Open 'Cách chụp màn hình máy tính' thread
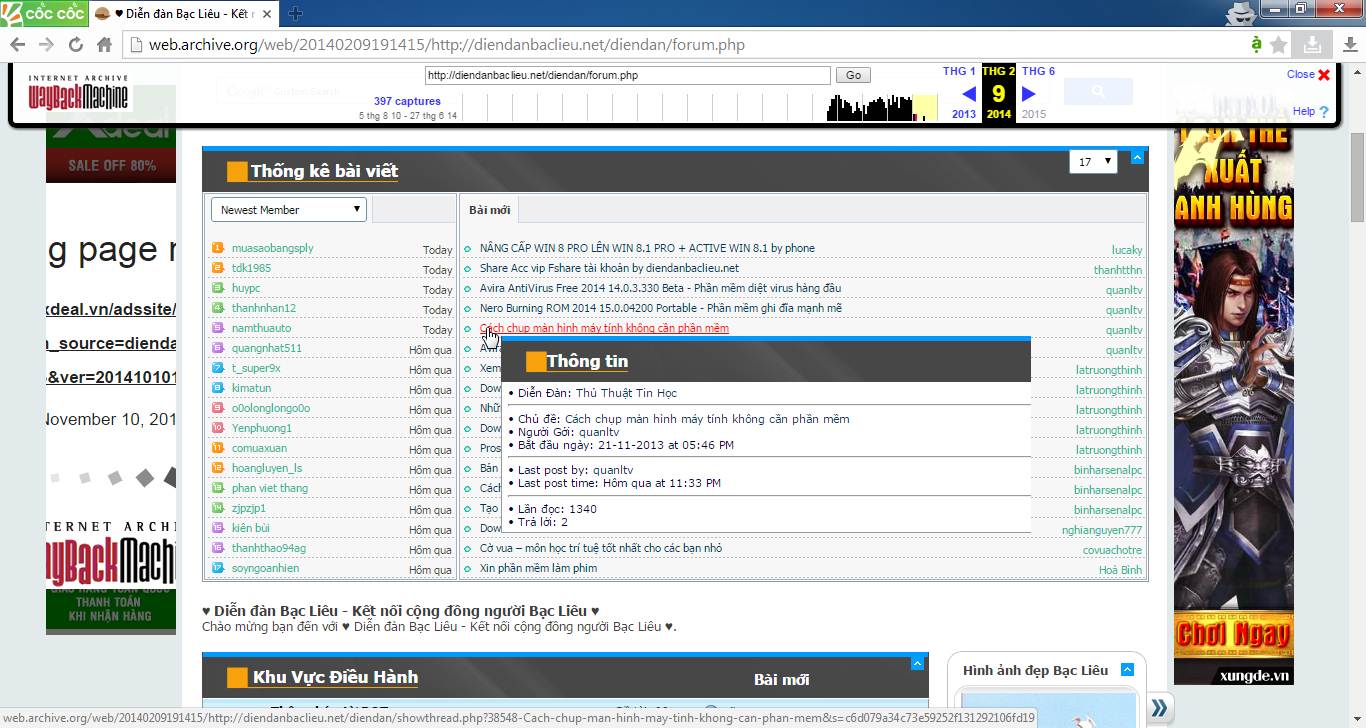This screenshot has height=728, width=1366. tap(604, 328)
